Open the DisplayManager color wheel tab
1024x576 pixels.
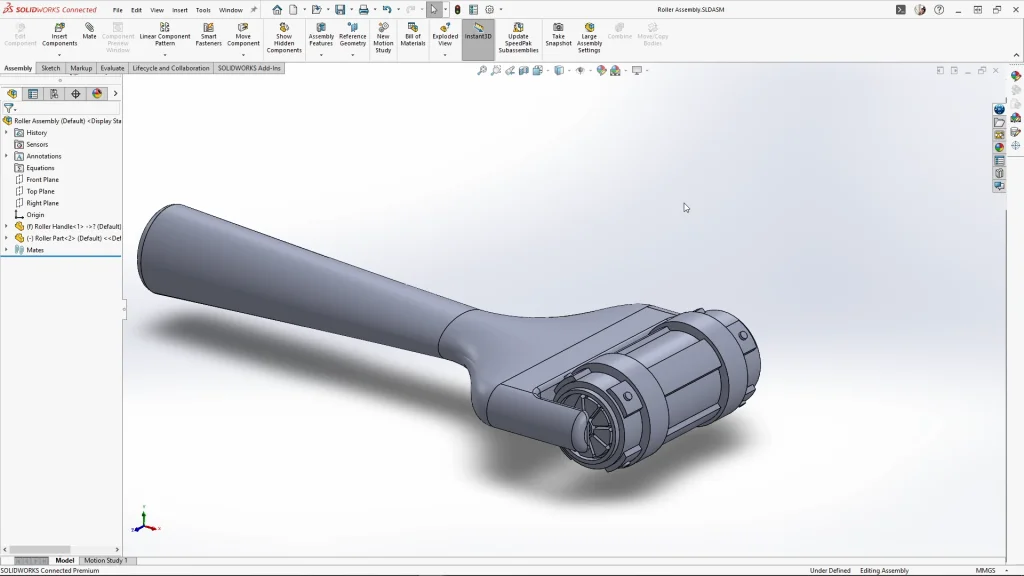tap(97, 94)
